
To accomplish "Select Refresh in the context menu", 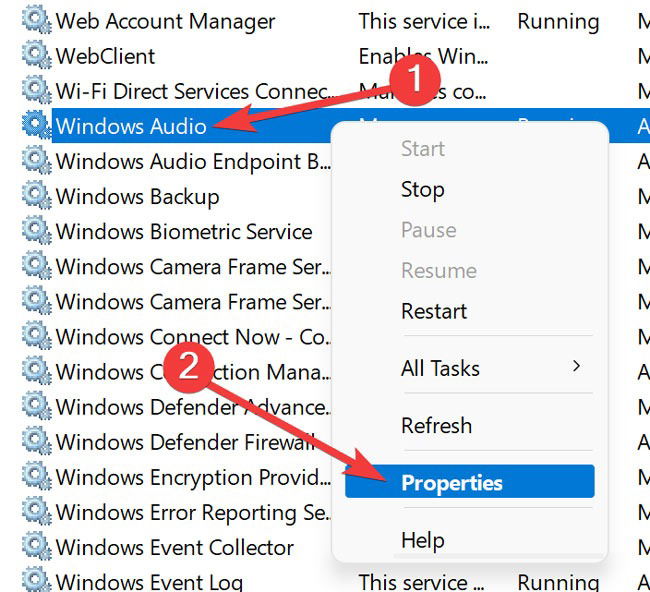I will click(437, 425).
